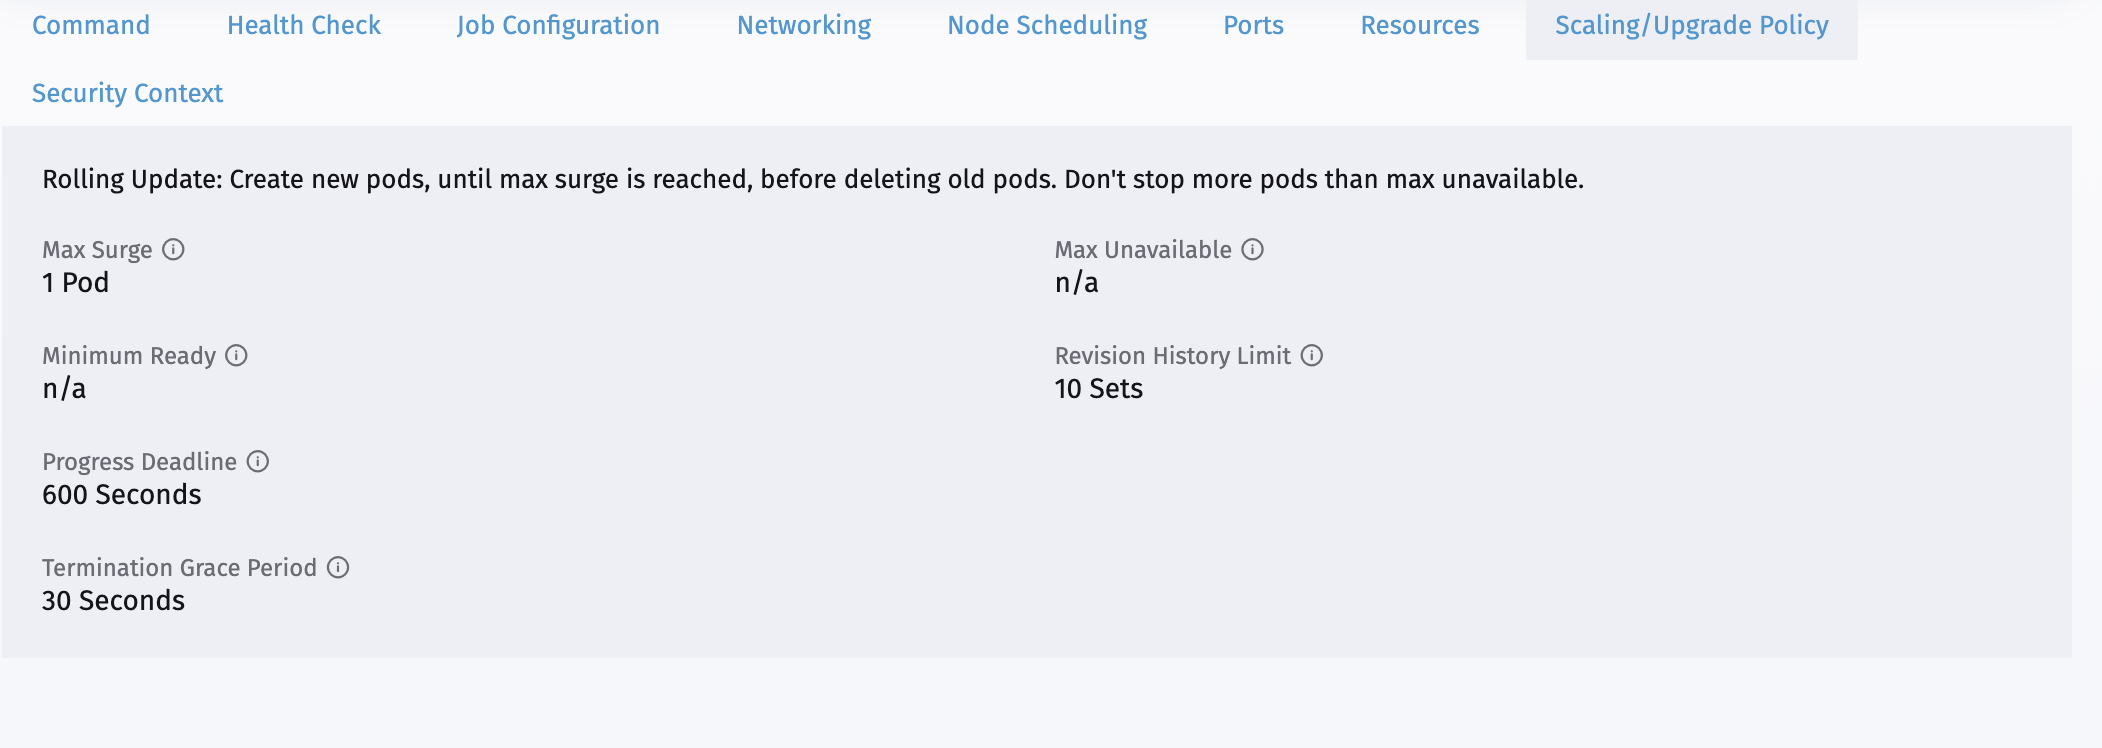Screen dimensions: 2102x748
Task: Click the '30 Seconds' grace period value
Action: 113,601
